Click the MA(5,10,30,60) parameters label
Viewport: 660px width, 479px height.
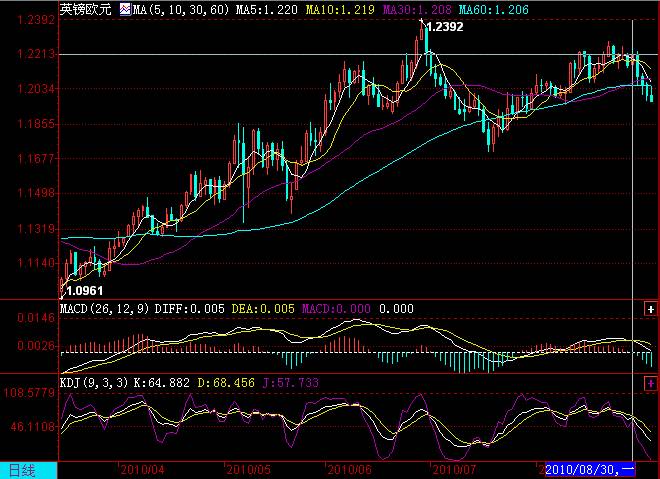tap(181, 10)
